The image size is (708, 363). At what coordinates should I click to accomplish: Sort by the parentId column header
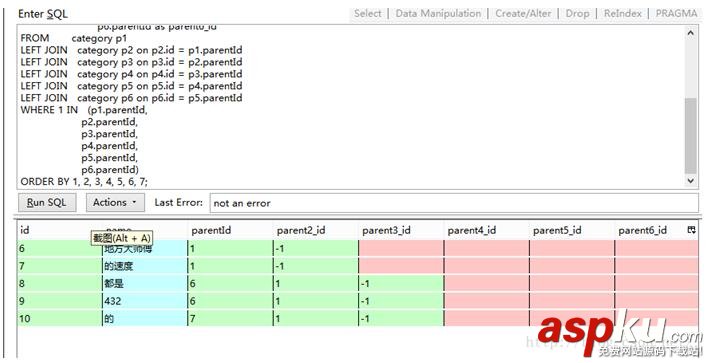click(230, 230)
